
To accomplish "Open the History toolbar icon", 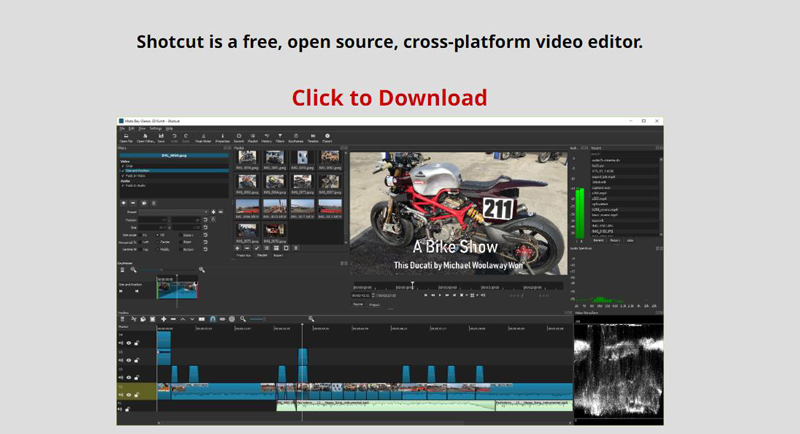I will pos(266,138).
